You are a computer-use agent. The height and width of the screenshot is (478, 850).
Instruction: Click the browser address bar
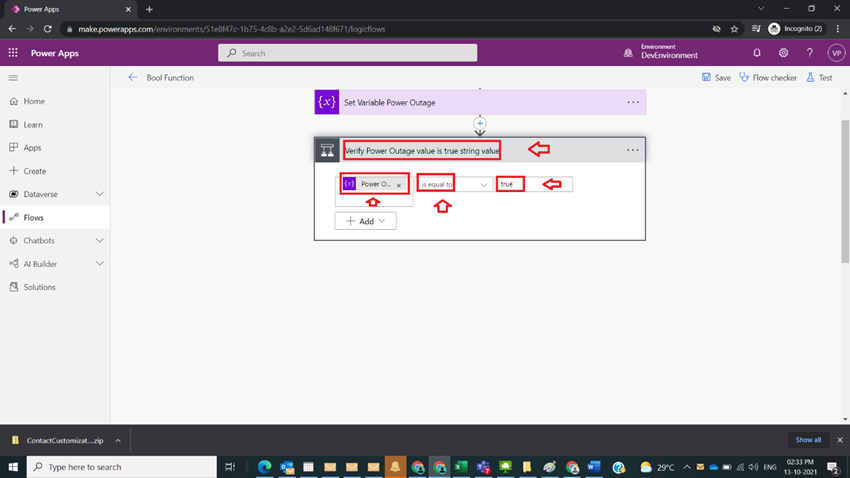tap(385, 29)
